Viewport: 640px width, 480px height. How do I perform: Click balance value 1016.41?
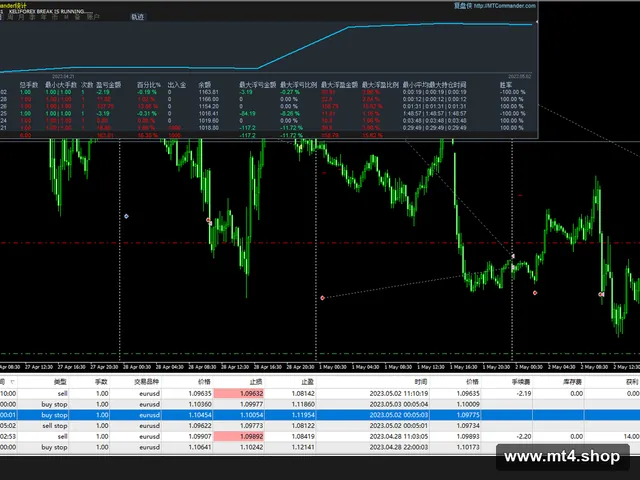[209, 113]
